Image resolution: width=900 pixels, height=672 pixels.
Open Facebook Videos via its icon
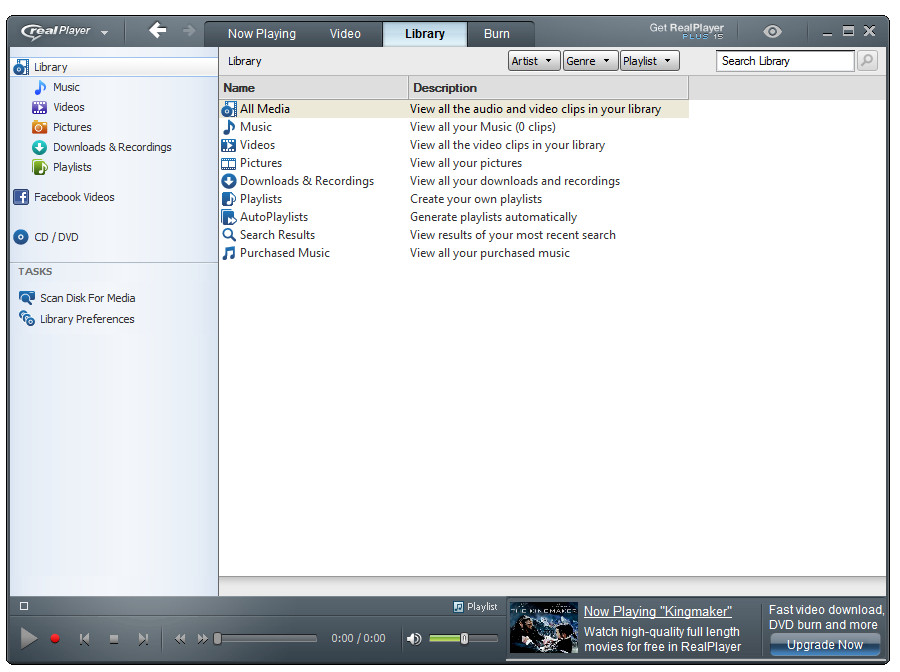21,197
